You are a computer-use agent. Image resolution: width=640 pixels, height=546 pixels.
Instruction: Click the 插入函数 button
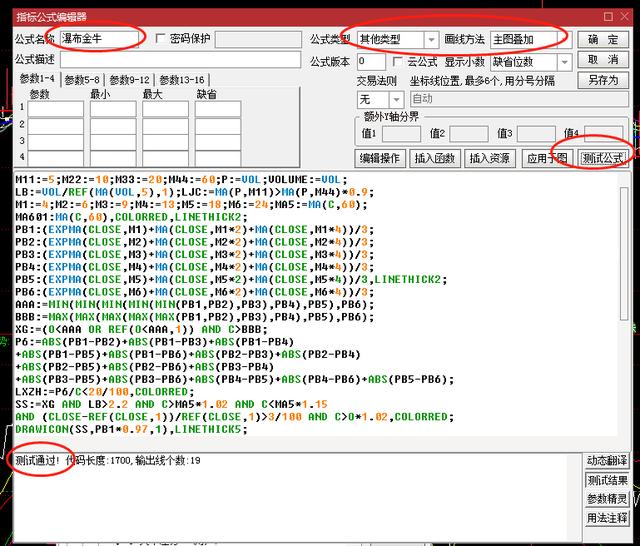[x=435, y=158]
